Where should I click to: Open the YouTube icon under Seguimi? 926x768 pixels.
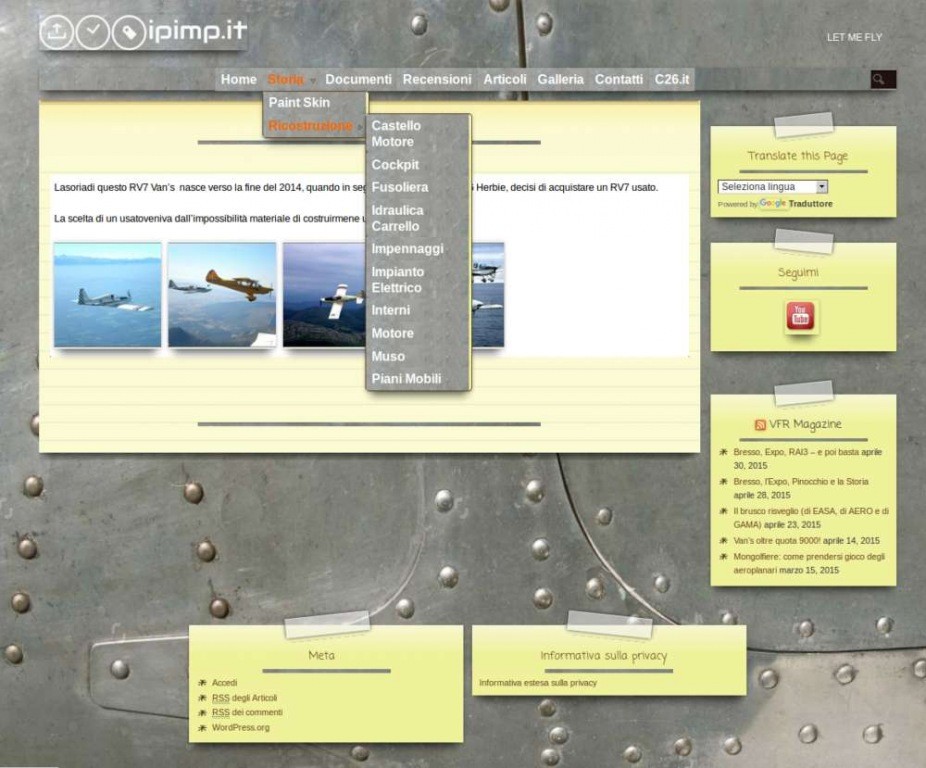(x=800, y=317)
